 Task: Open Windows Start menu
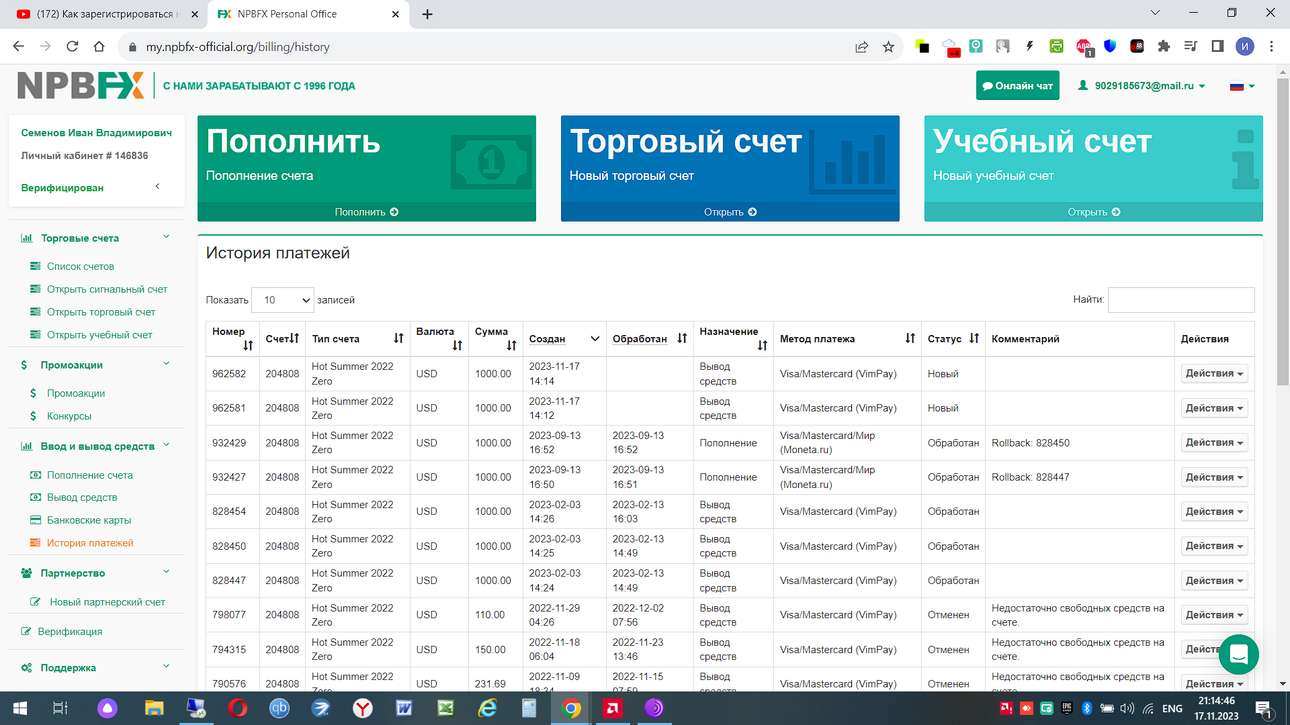18,709
